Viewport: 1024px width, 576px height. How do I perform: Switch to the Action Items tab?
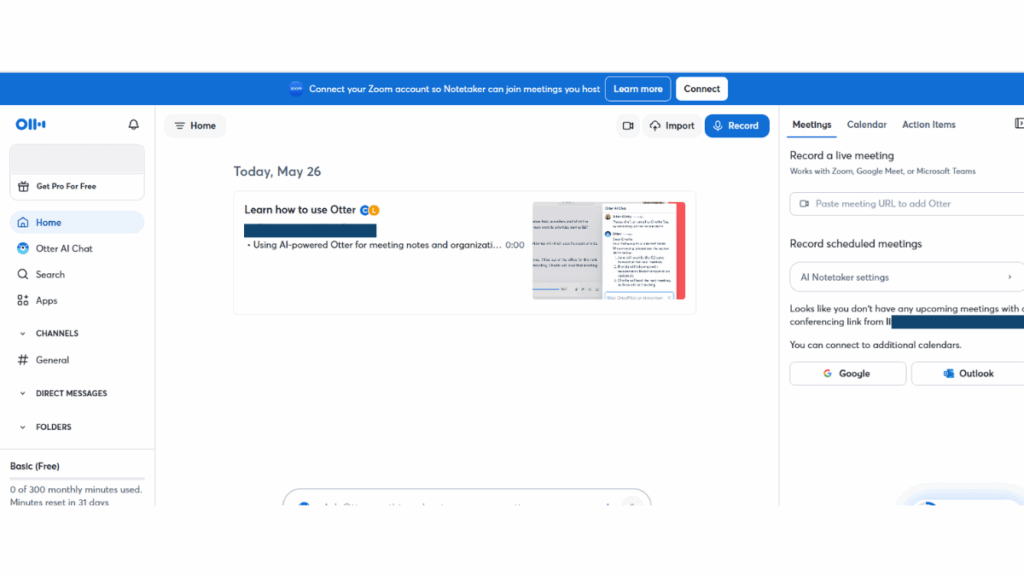[929, 125]
